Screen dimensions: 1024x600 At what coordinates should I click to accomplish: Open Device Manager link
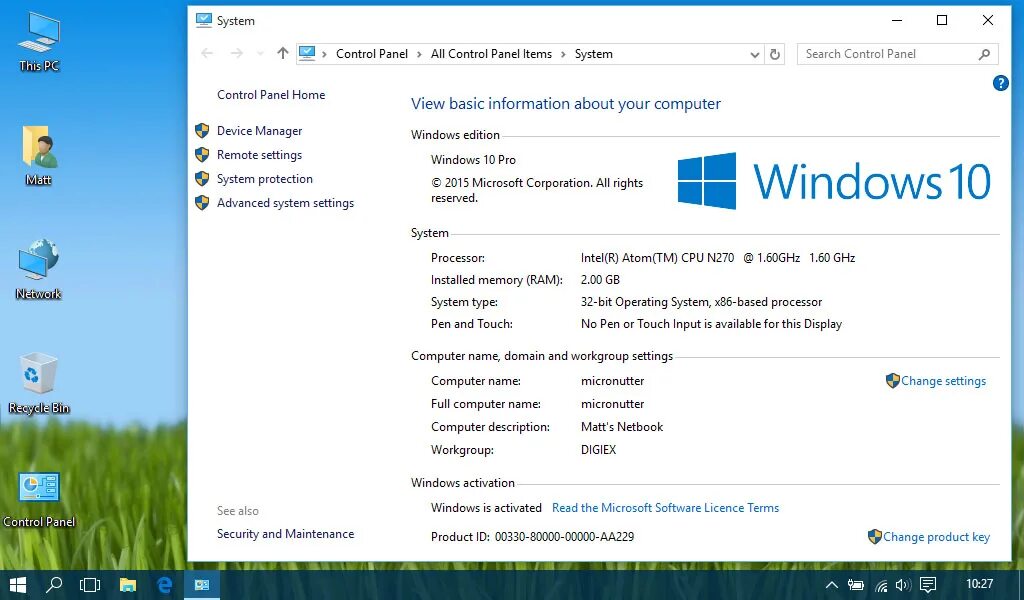[259, 131]
